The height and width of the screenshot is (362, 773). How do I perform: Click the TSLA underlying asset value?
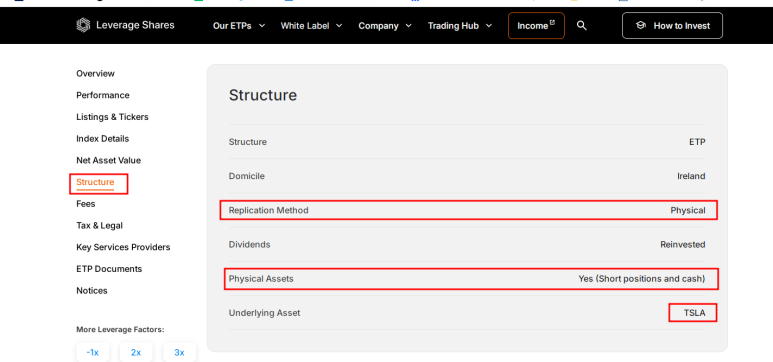click(695, 313)
